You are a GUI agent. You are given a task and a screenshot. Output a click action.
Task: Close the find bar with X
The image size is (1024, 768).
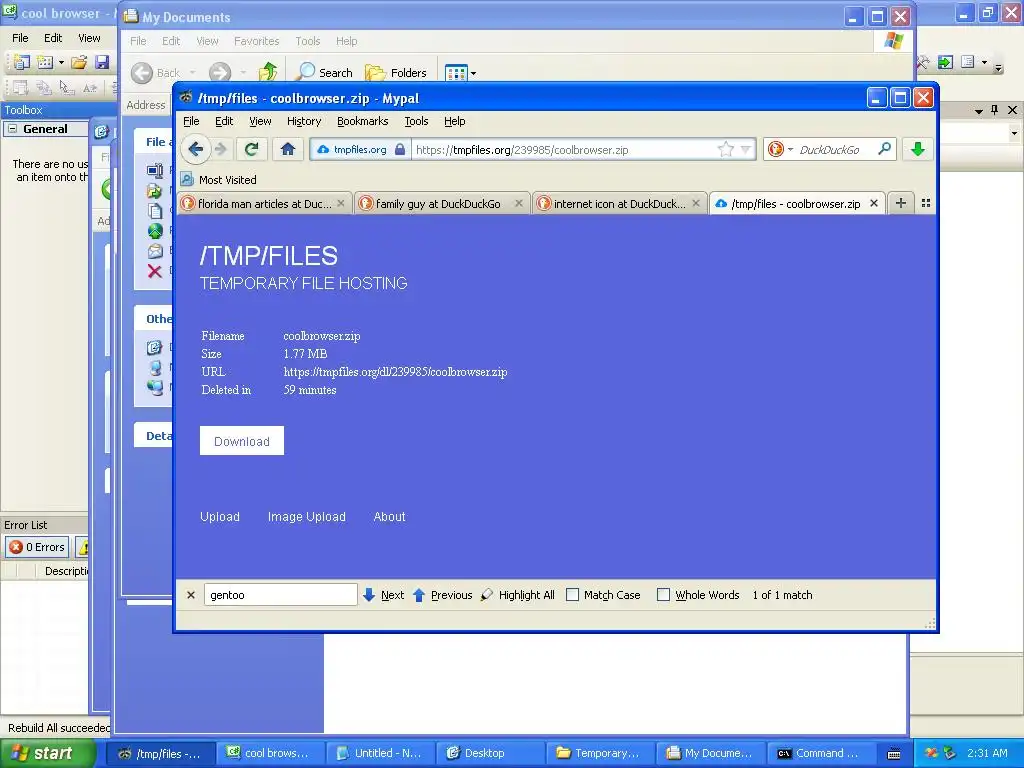[x=191, y=595]
